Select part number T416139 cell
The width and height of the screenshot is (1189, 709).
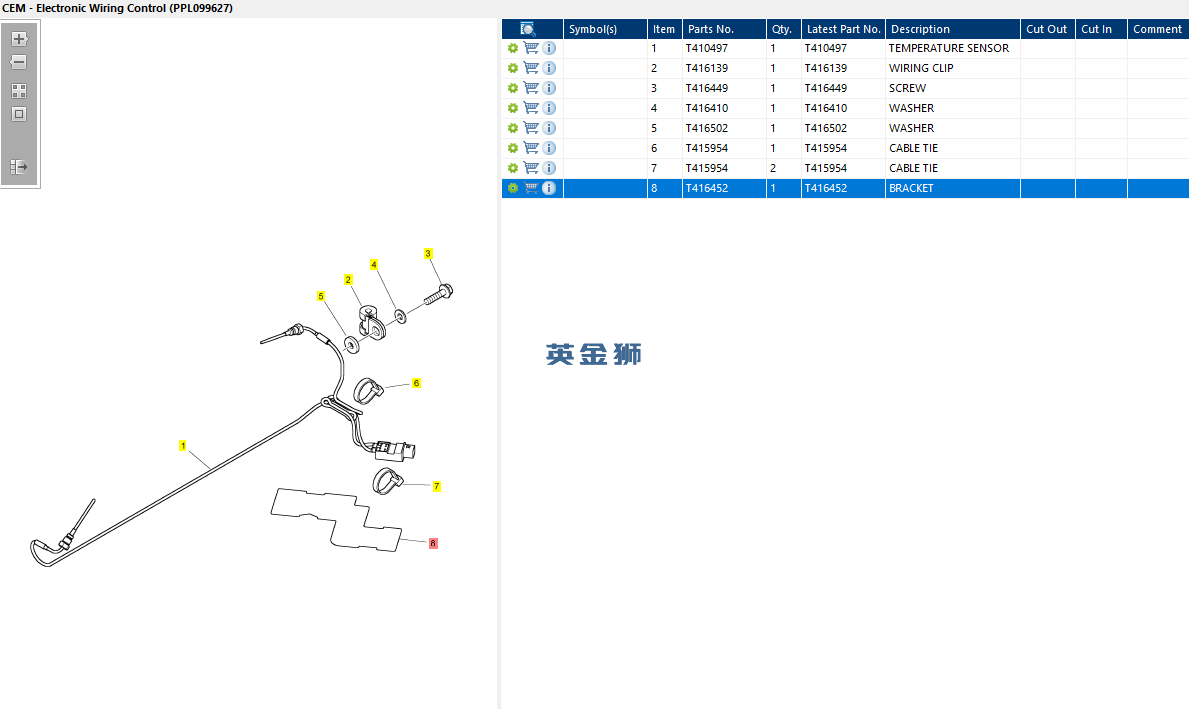[x=724, y=67]
